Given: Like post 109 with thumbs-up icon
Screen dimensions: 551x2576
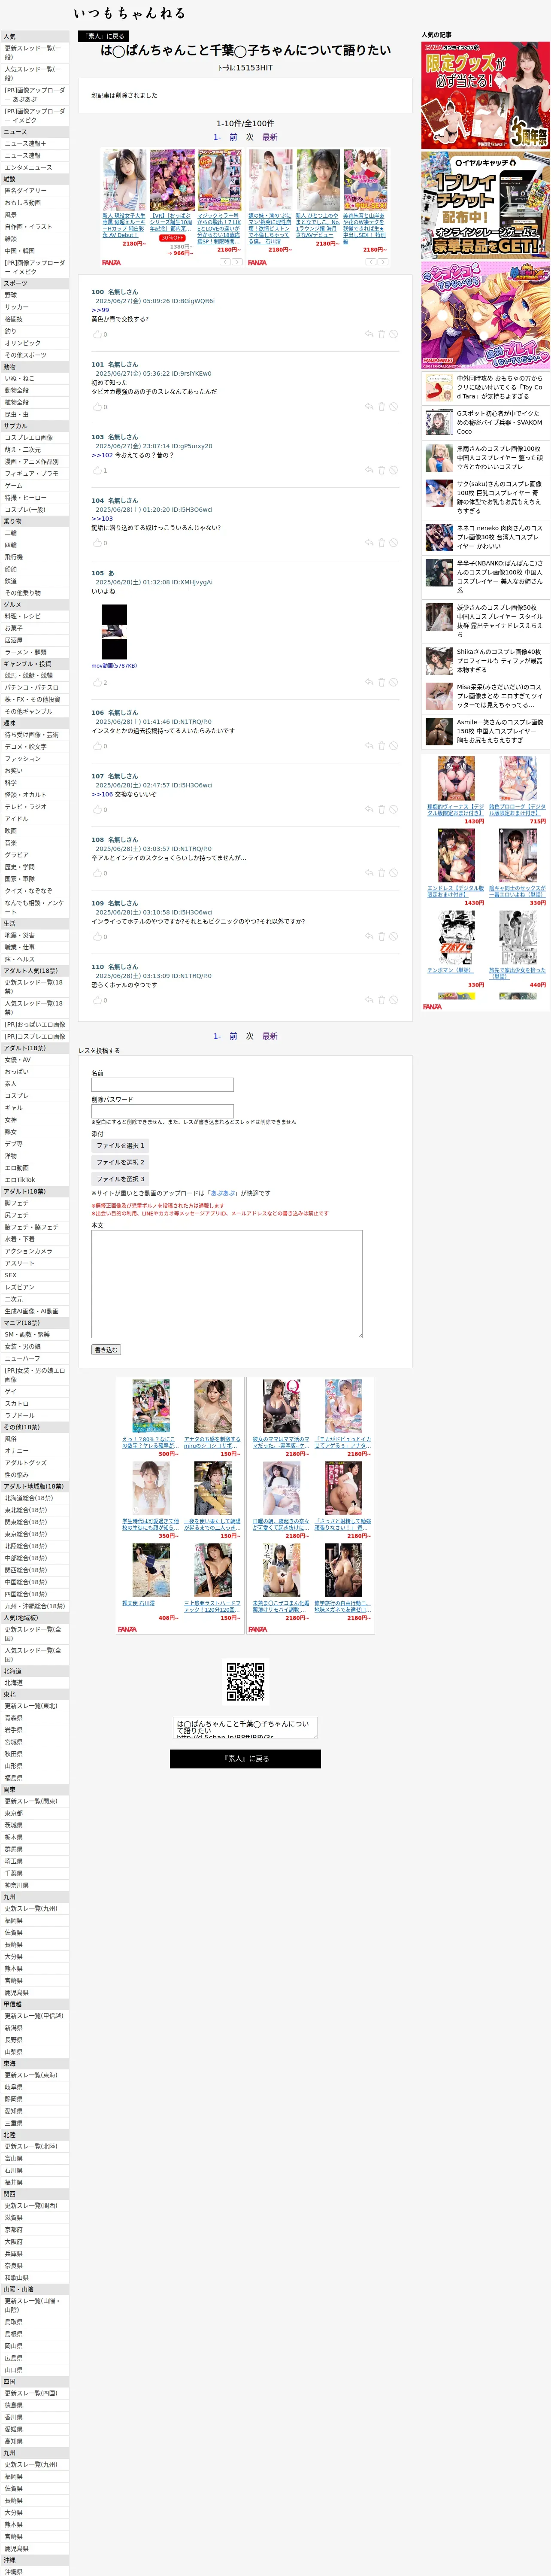Looking at the screenshot, I should point(97,937).
